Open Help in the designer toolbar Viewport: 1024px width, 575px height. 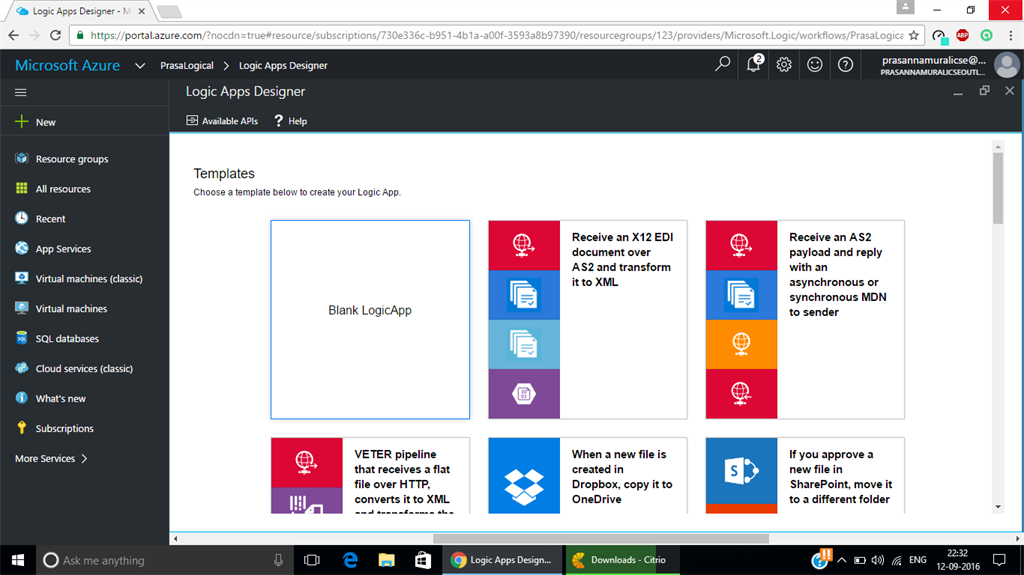(x=291, y=121)
